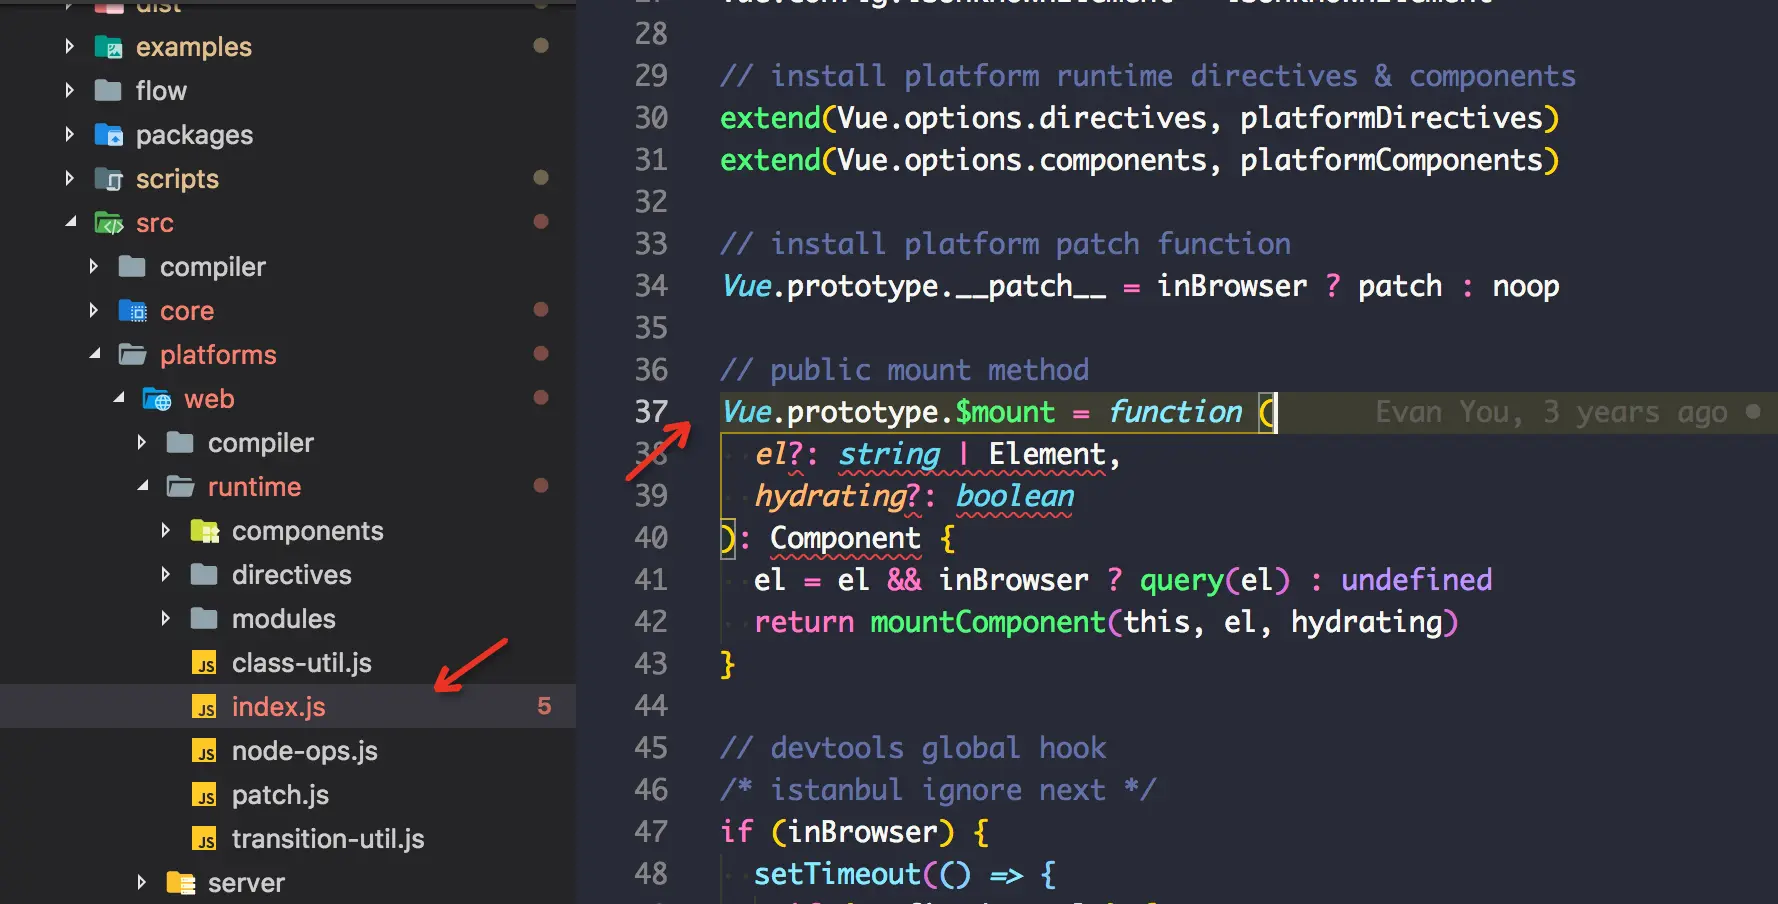
Task: Click the JS icon beside node-ops.js
Action: pyautogui.click(x=204, y=751)
